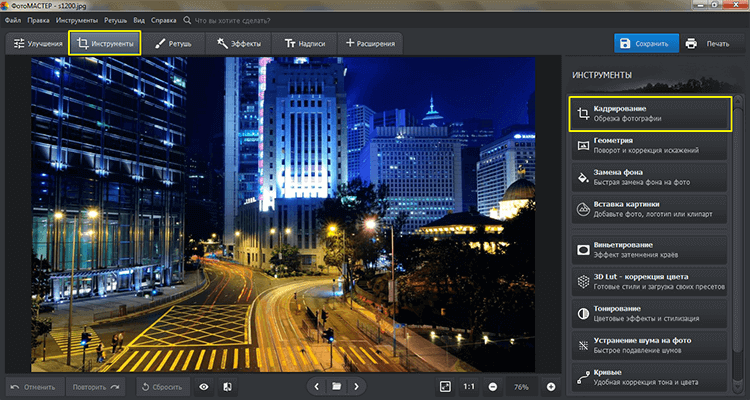The width and height of the screenshot is (750, 400).
Task: Click the Устранение шума на фото tool
Action: (650, 346)
